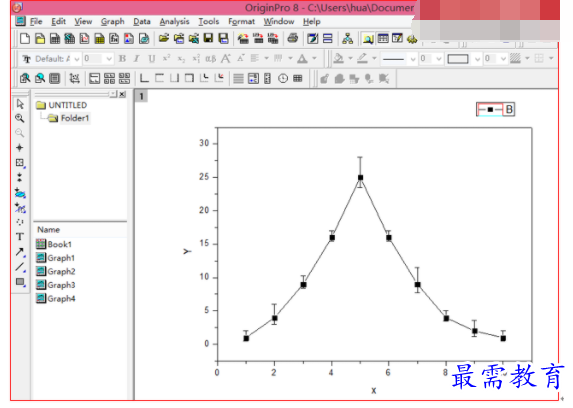Click the Date and Time clock icon
This screenshot has width=573, height=408.
point(283,78)
